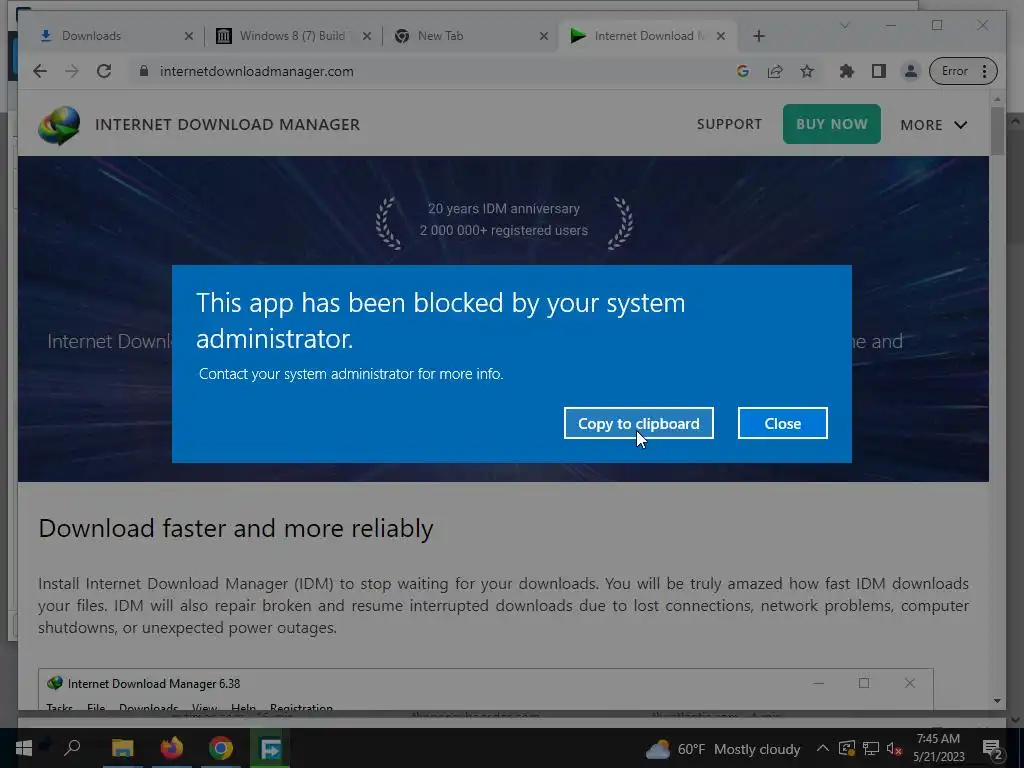
Task: Open the clock showing 7:45 AM
Action: click(938, 748)
